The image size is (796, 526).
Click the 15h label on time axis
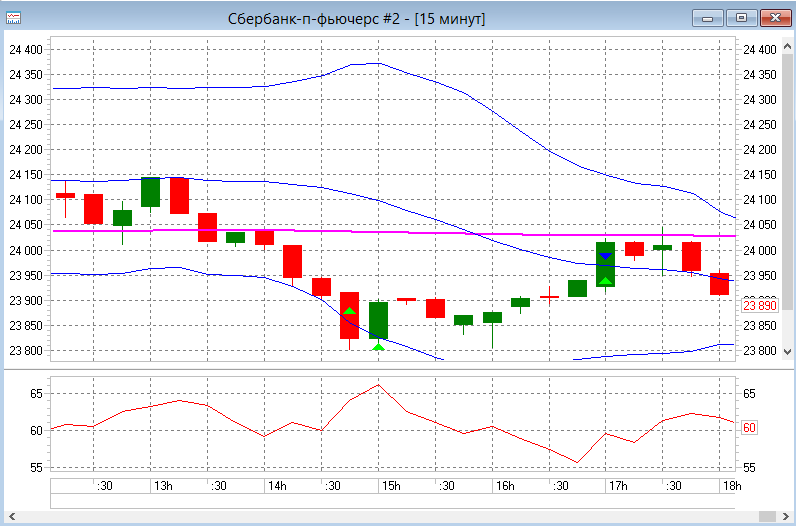(x=391, y=486)
